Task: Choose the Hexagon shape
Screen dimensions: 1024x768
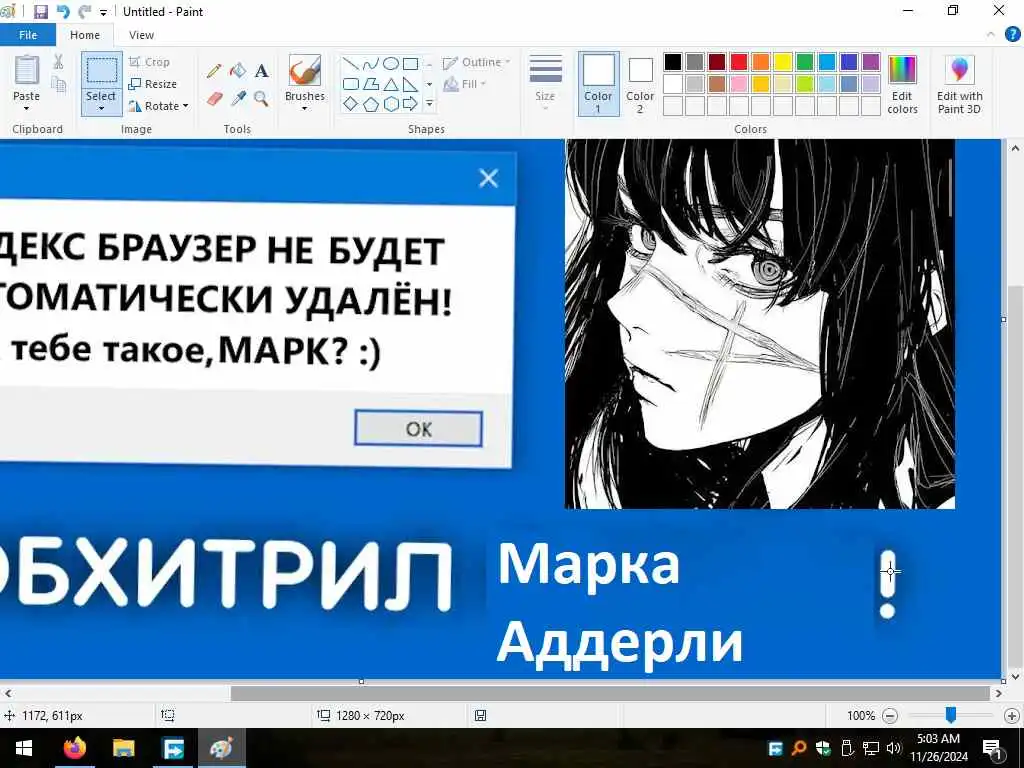Action: click(391, 104)
